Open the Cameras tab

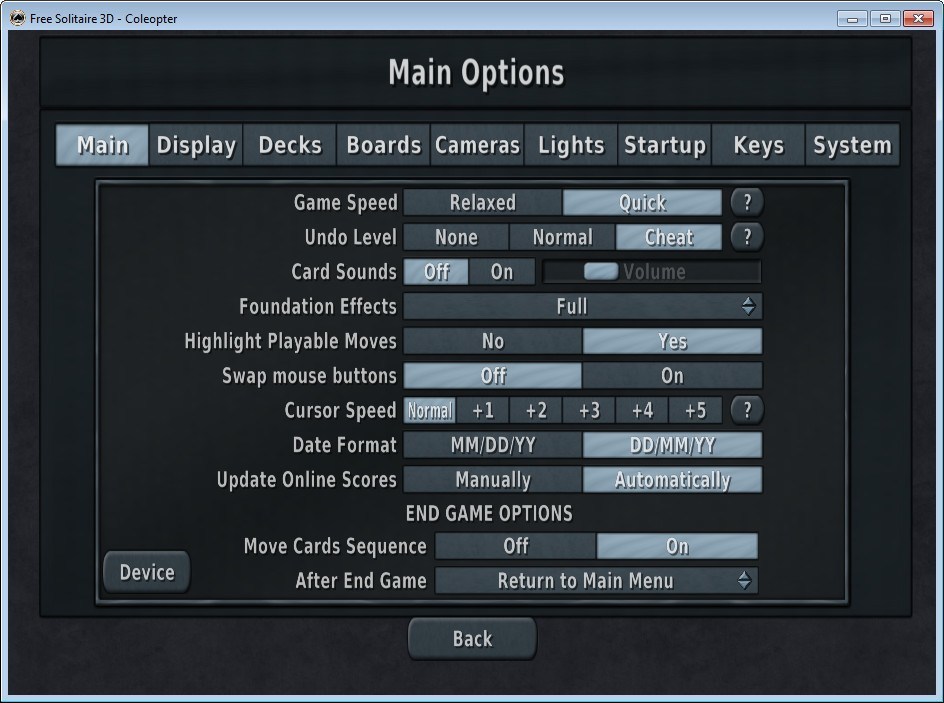click(477, 145)
